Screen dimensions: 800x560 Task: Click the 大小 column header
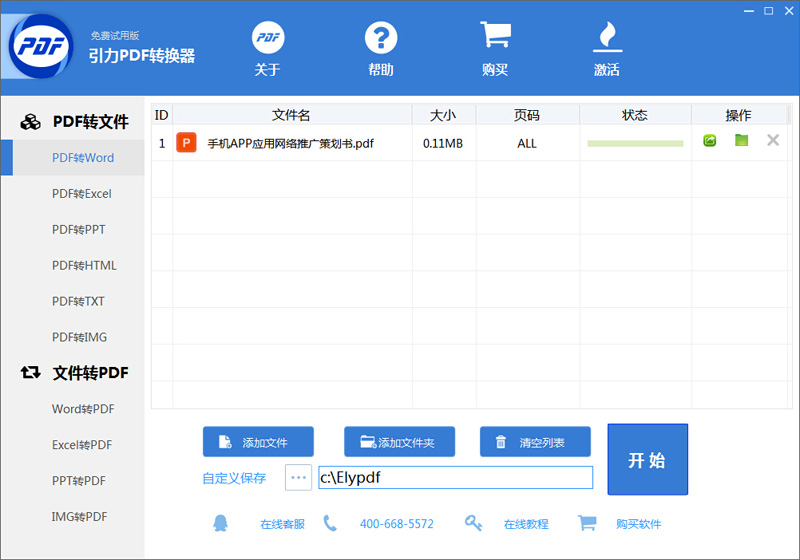pos(444,115)
